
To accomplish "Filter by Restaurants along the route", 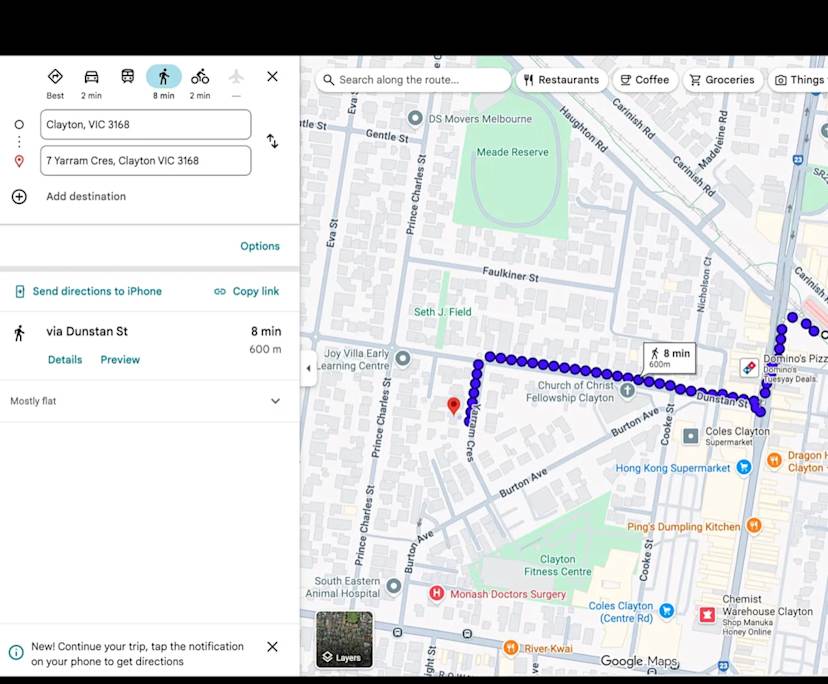I will tap(561, 80).
